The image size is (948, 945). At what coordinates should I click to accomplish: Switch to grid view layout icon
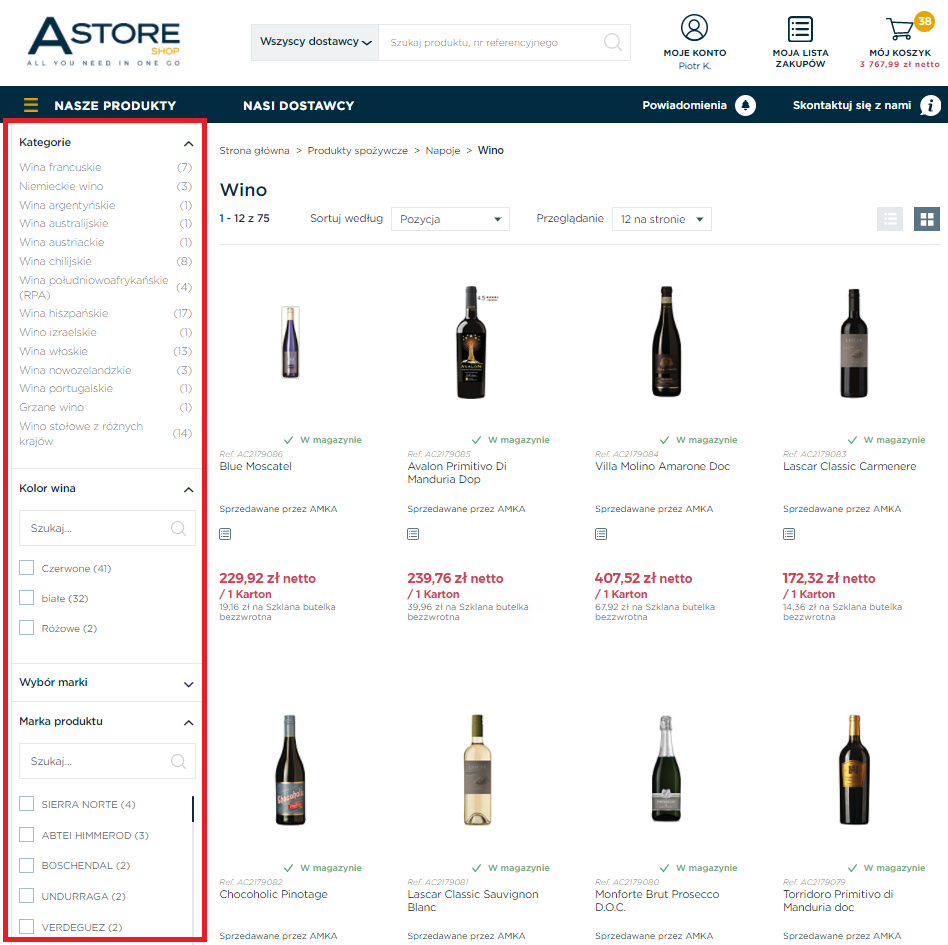(927, 219)
